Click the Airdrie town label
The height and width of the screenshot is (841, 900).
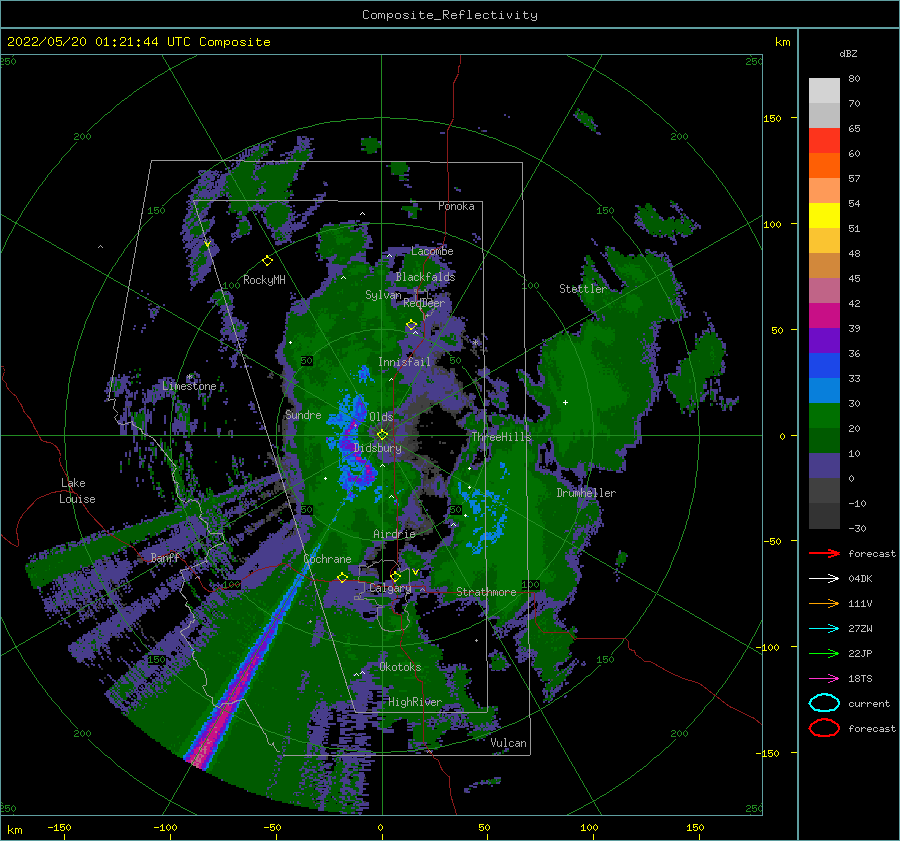coord(394,534)
